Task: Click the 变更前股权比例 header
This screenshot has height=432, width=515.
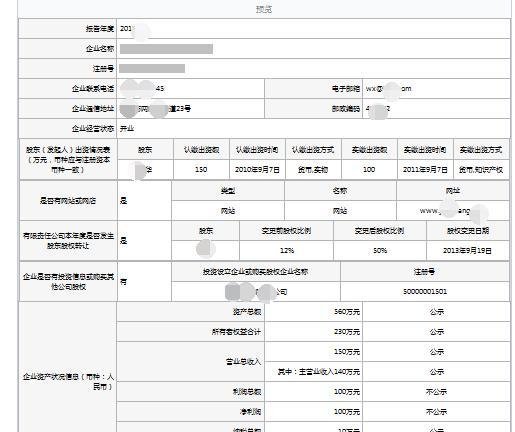Action: (x=286, y=231)
